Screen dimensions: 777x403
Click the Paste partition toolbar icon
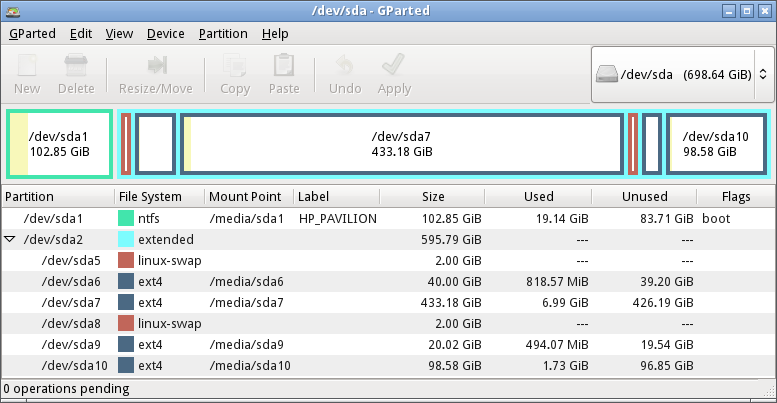point(284,65)
